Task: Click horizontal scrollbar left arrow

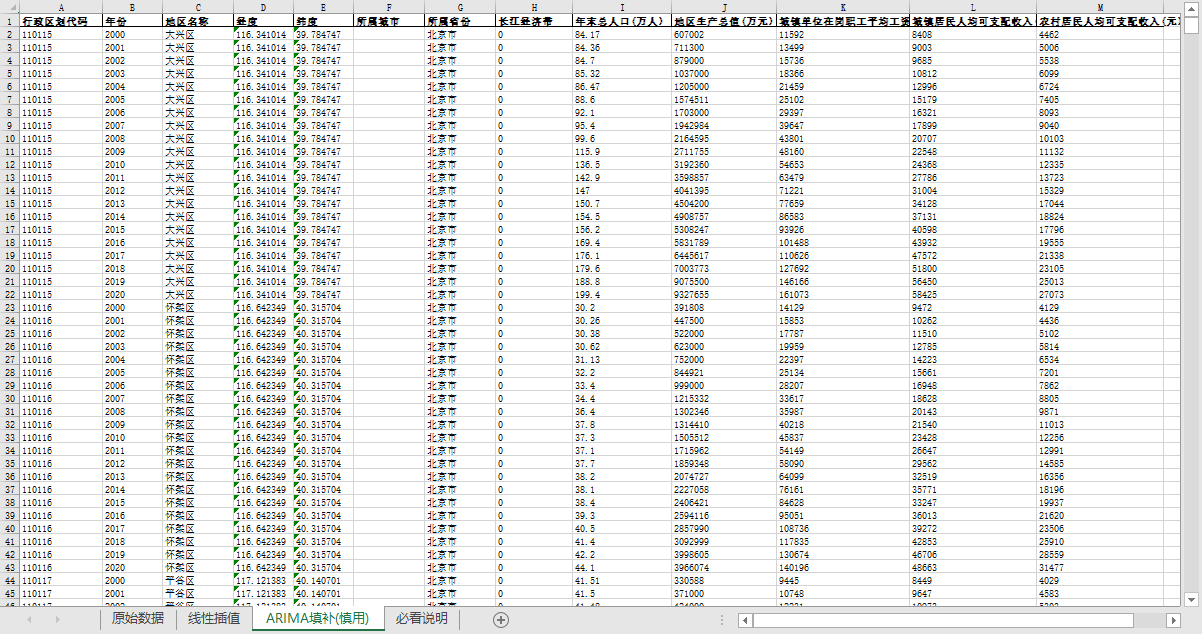Action: click(x=745, y=620)
